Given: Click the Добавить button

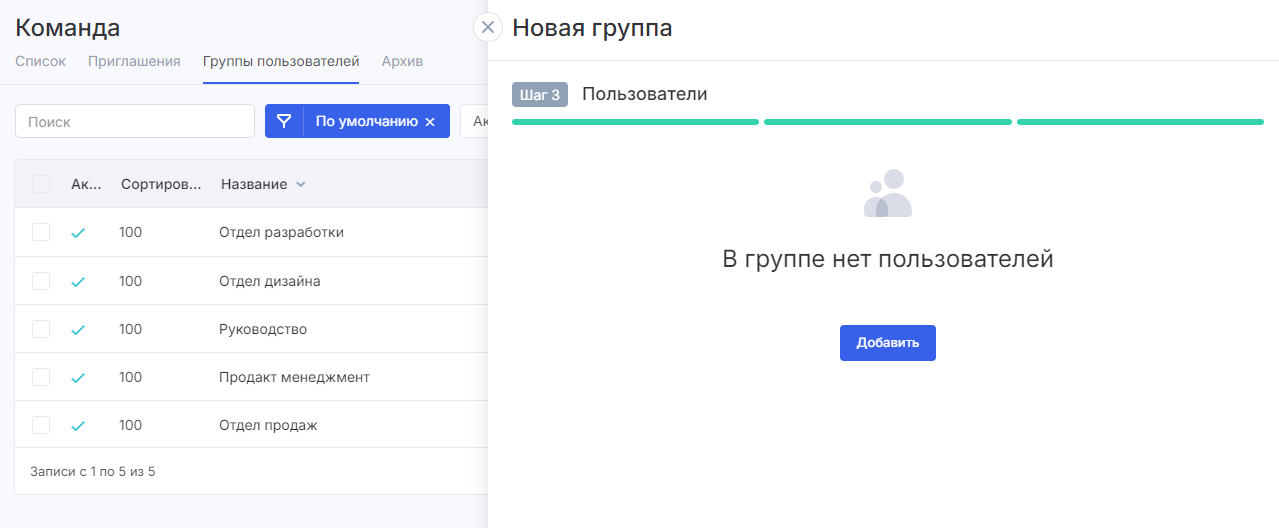Looking at the screenshot, I should pyautogui.click(x=888, y=342).
